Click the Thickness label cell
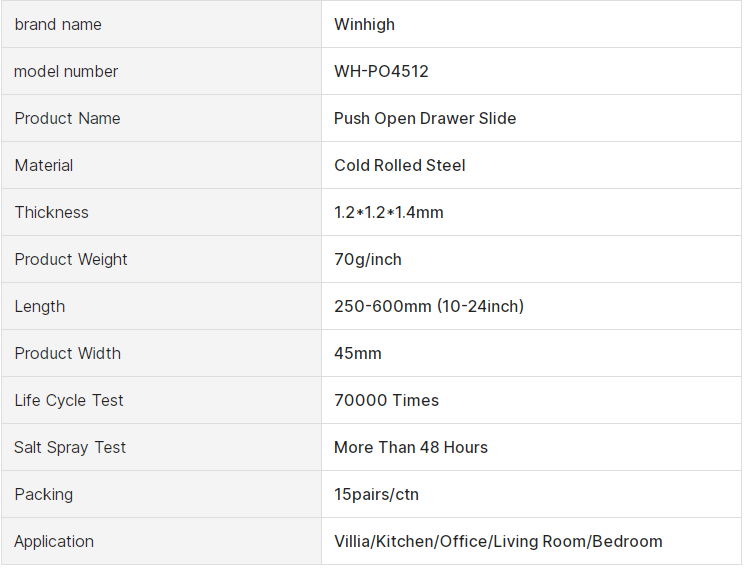 [51, 212]
